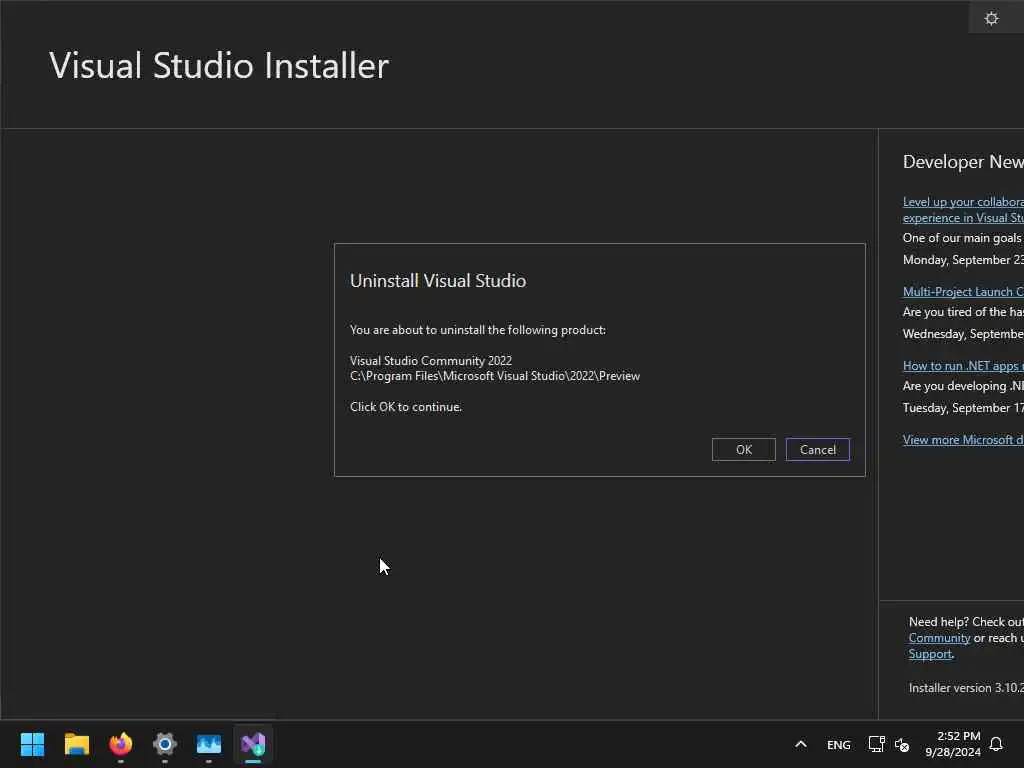
Task: Show hidden system tray icons
Action: click(801, 744)
